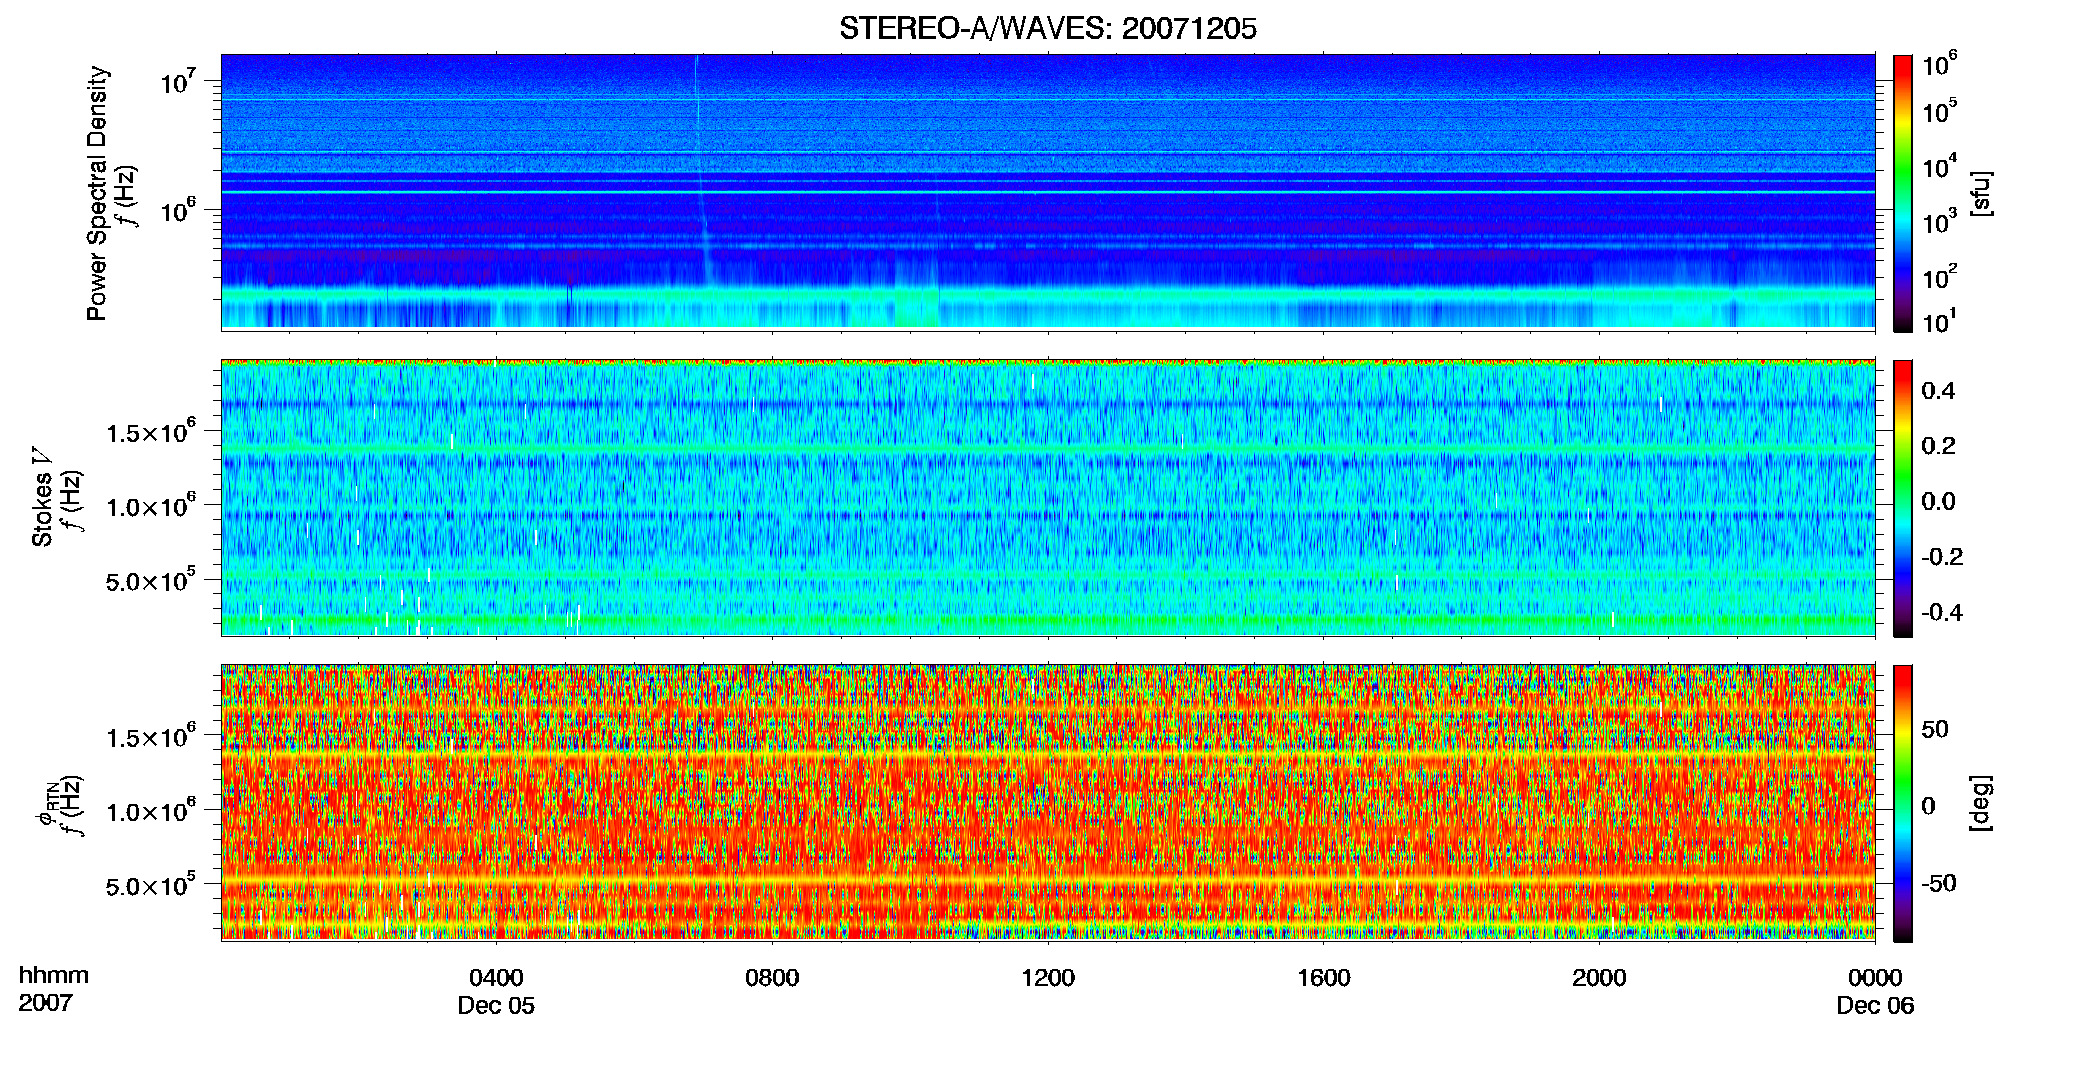The width and height of the screenshot is (2096, 1080).
Task: Select the "Power Spectral Density" axis label
Action: pyautogui.click(x=97, y=193)
